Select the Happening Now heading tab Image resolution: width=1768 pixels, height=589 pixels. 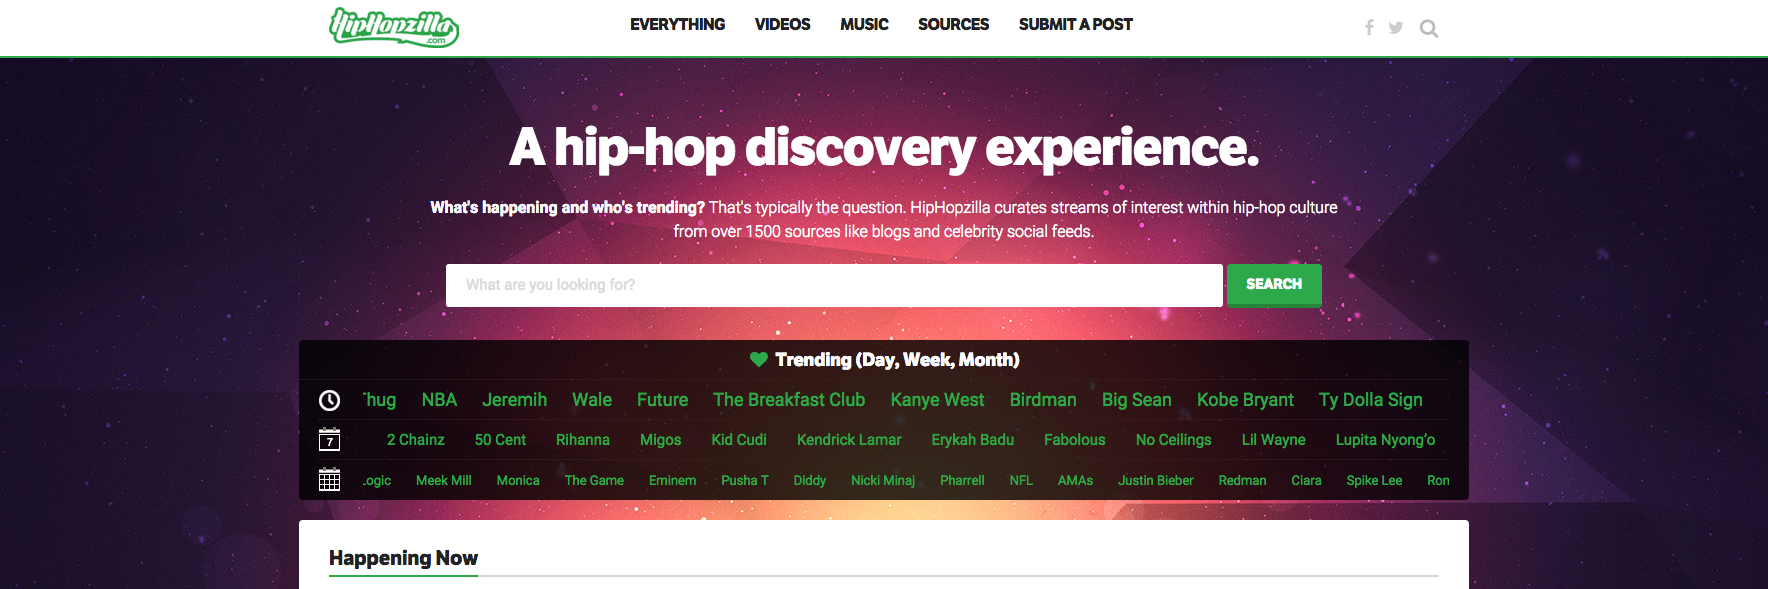click(403, 558)
